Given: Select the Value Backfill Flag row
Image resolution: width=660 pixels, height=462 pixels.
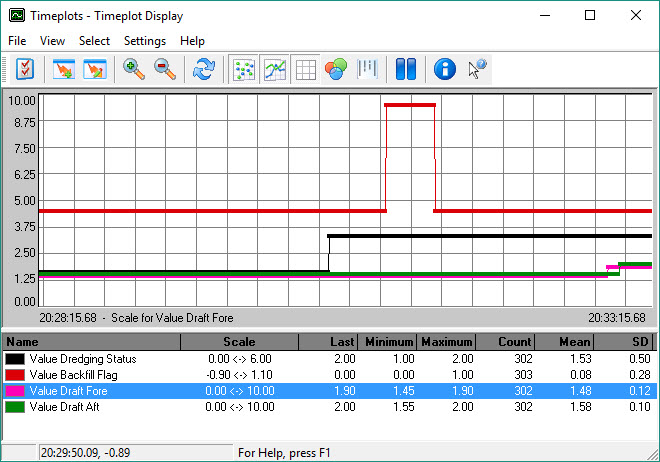Looking at the screenshot, I should click(330, 375).
